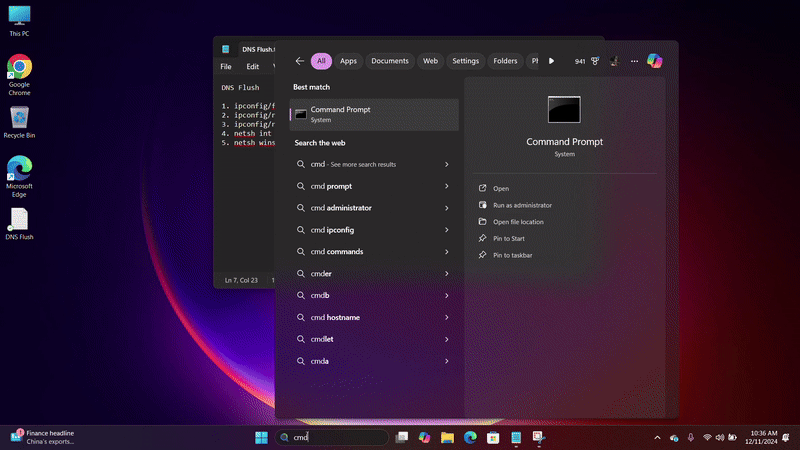
Task: Click the Open file location folder icon
Action: 483,221
